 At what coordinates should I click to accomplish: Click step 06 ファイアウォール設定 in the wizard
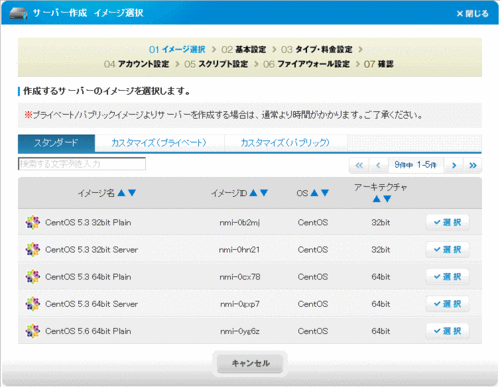(x=306, y=64)
